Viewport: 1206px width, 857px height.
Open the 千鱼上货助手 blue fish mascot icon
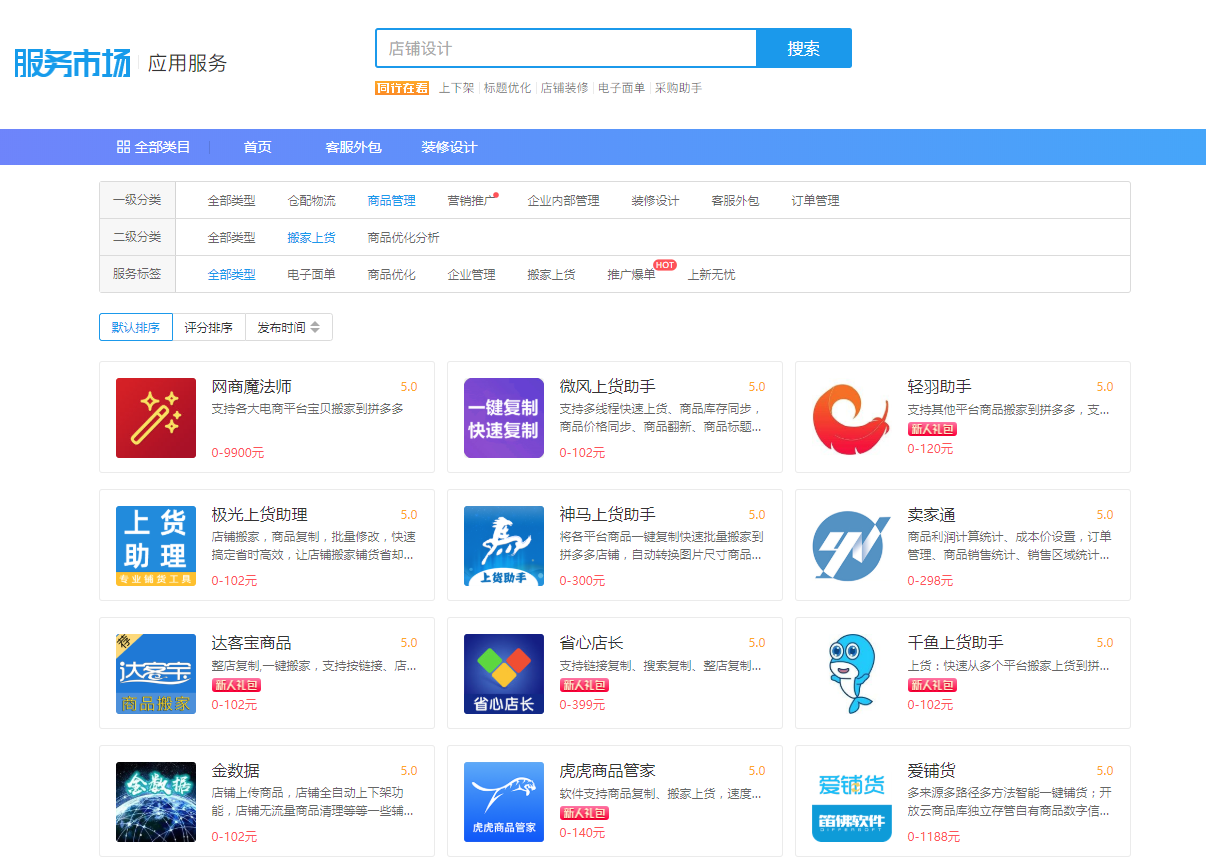(x=852, y=674)
